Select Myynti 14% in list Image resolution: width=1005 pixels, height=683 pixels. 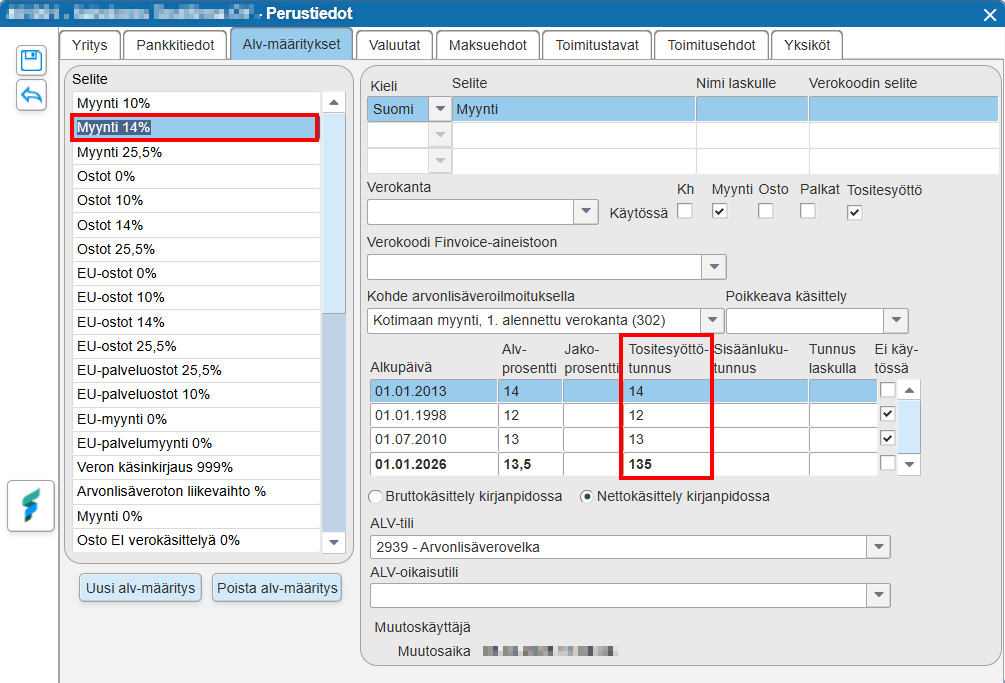(x=196, y=128)
